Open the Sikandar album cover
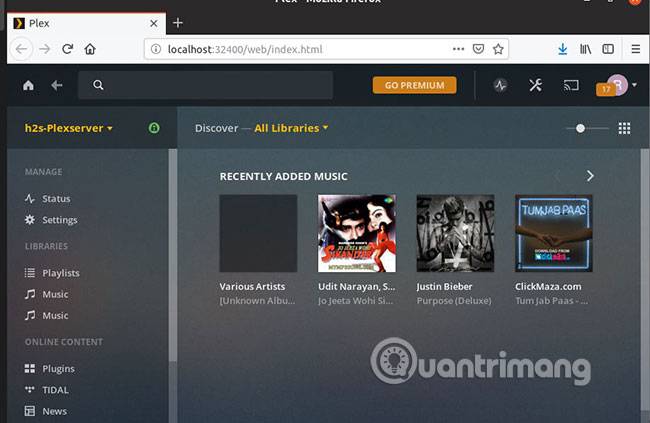 [357, 233]
